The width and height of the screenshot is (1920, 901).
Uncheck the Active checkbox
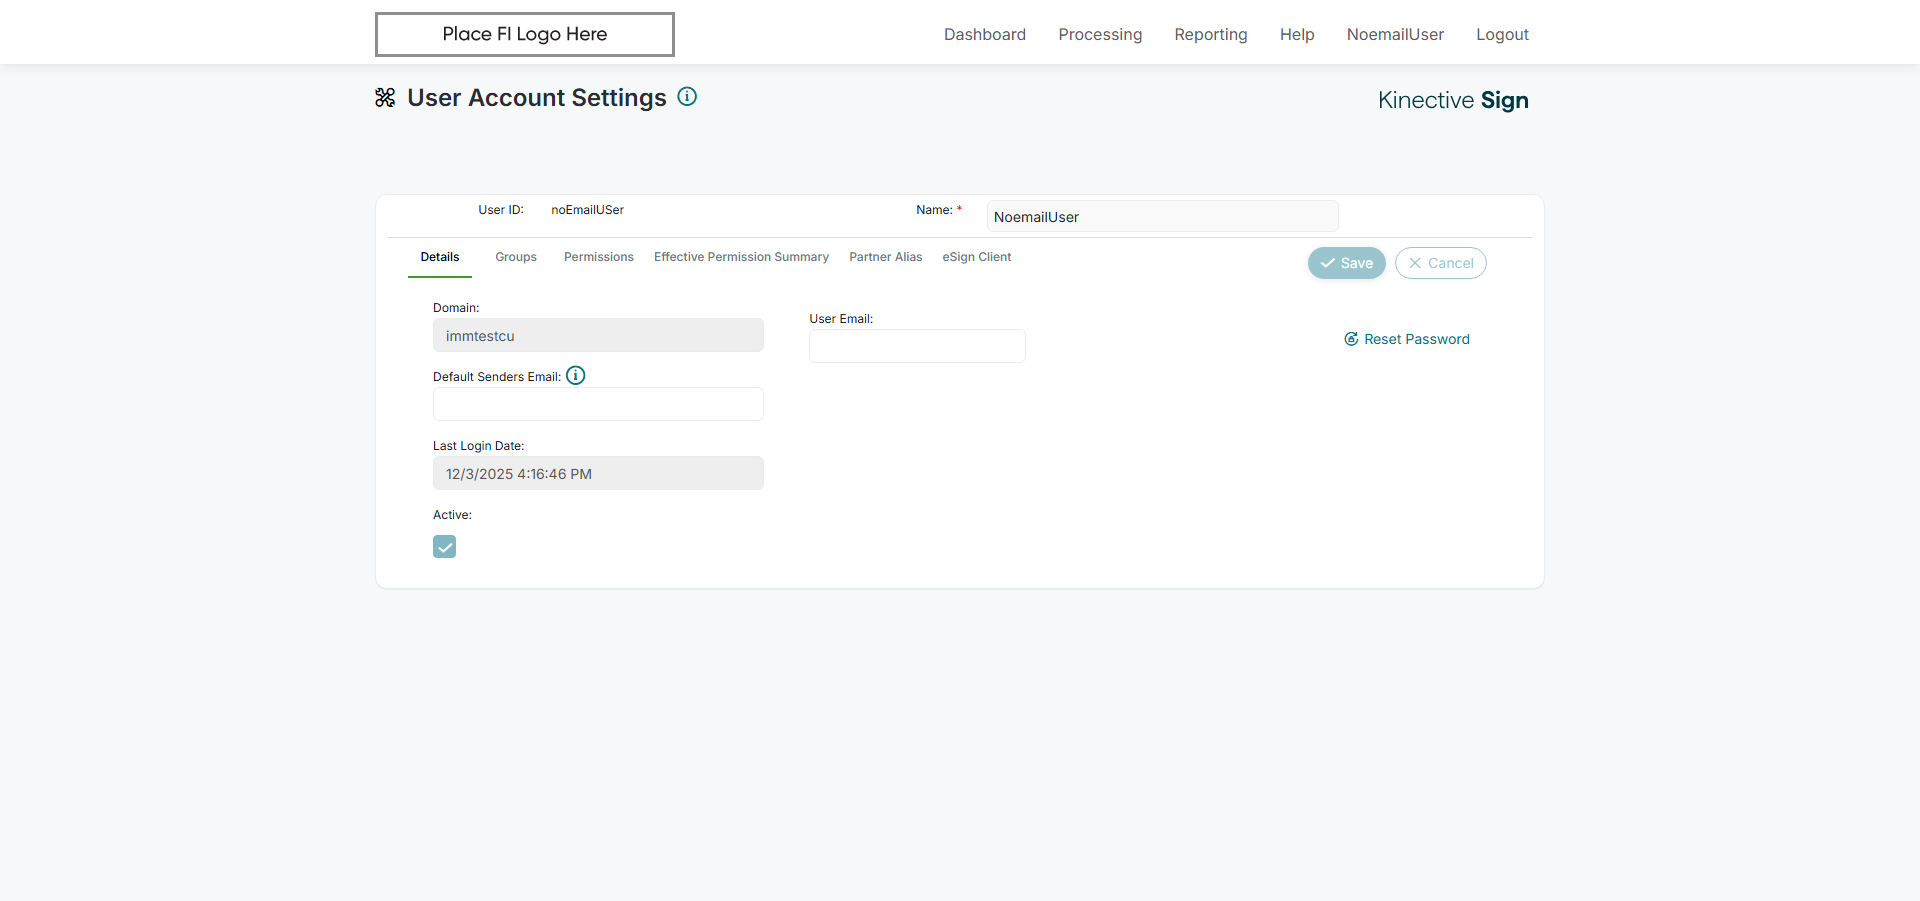[444, 546]
